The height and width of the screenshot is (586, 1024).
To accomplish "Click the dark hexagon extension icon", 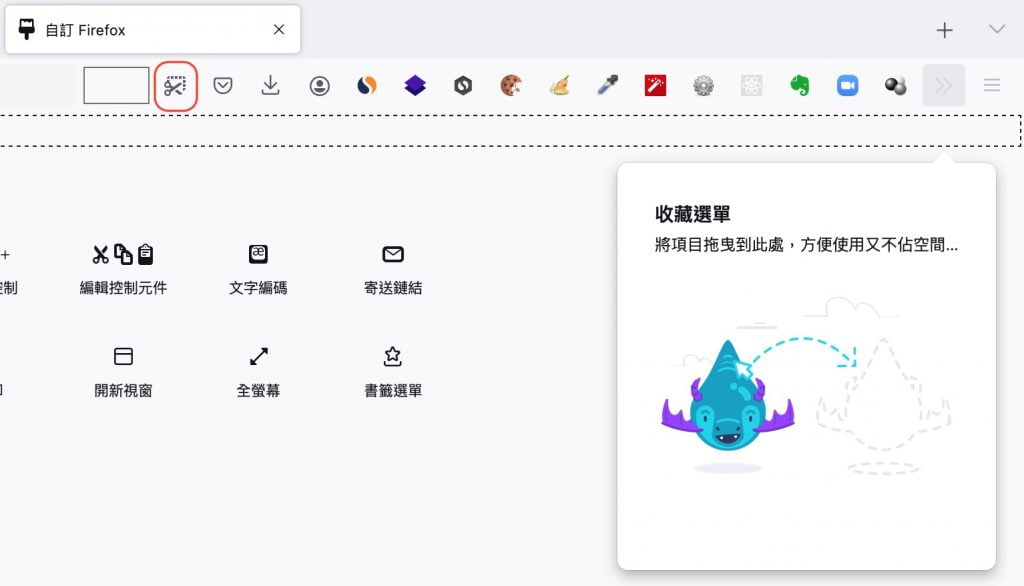I will coord(463,86).
